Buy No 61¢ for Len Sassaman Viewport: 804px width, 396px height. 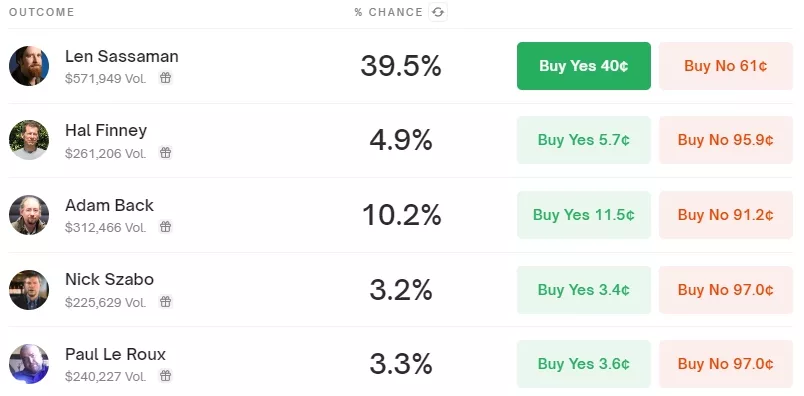coord(726,66)
